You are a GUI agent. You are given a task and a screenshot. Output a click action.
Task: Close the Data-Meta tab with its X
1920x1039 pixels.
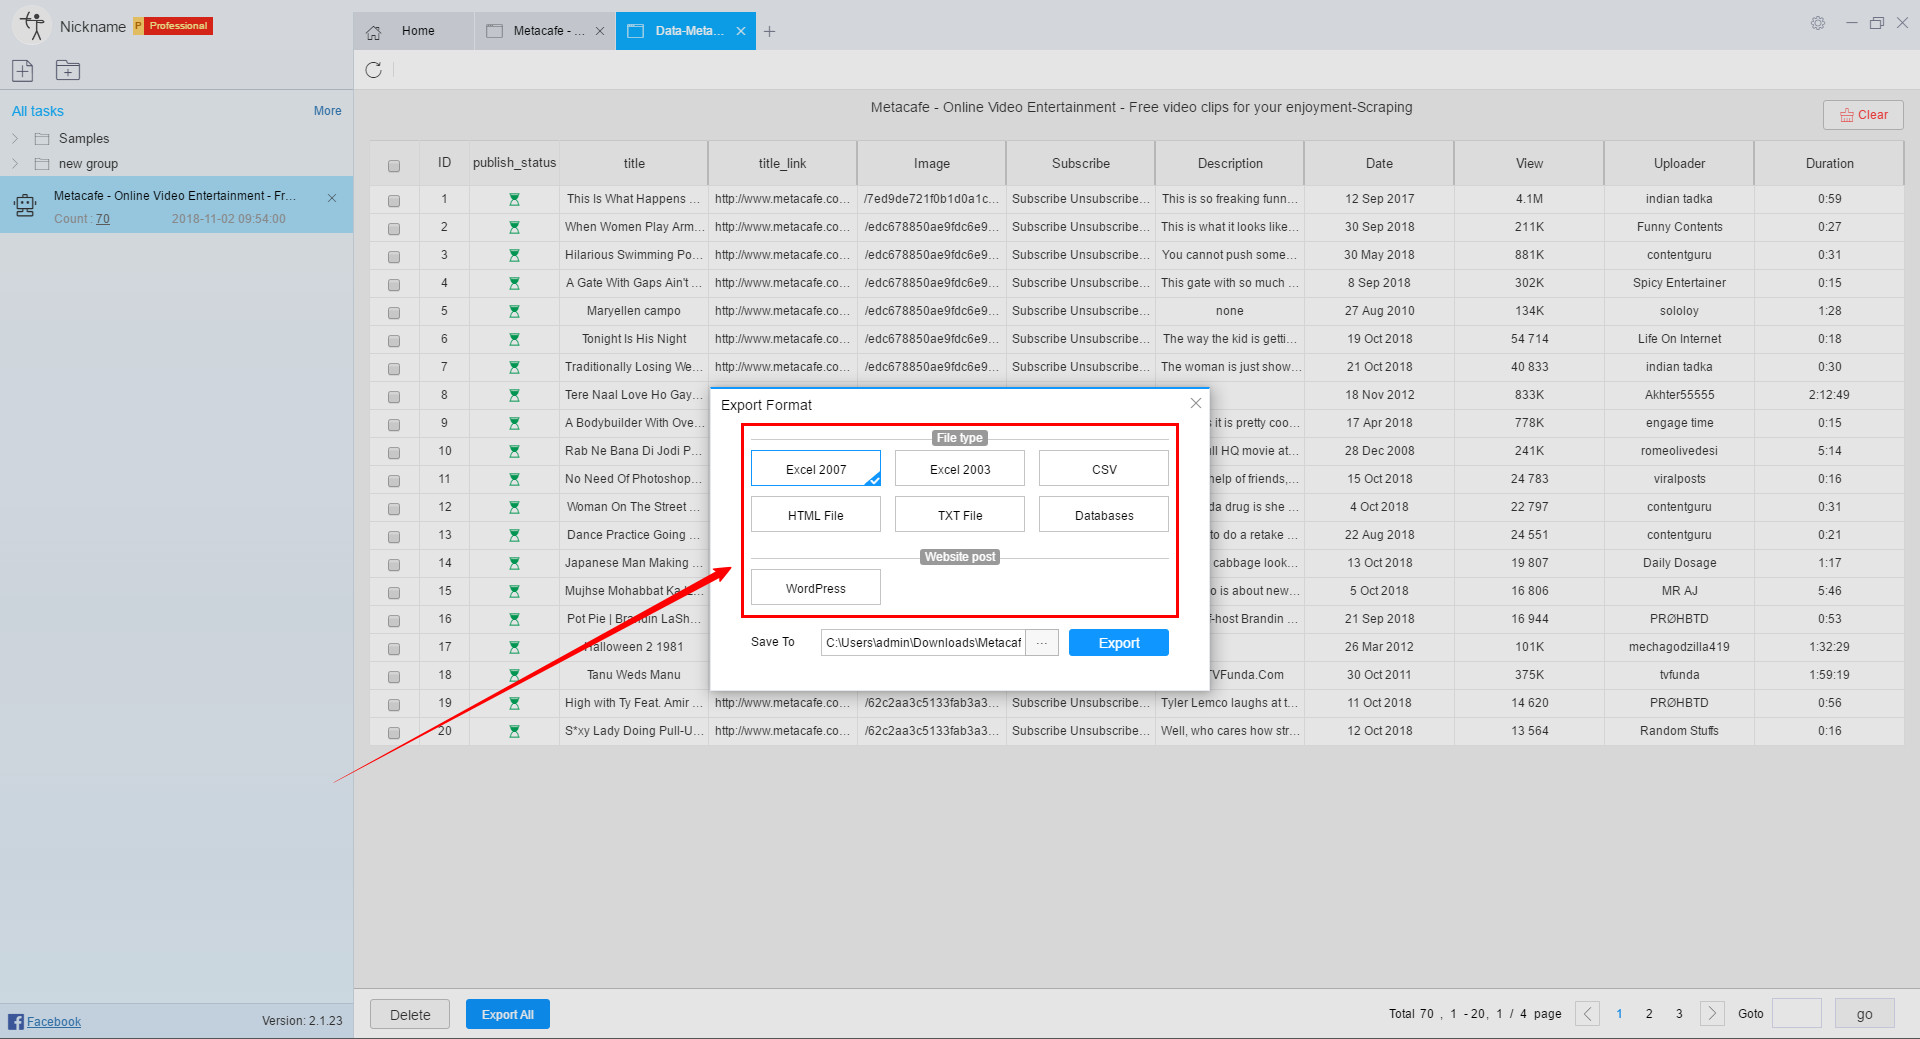741,31
